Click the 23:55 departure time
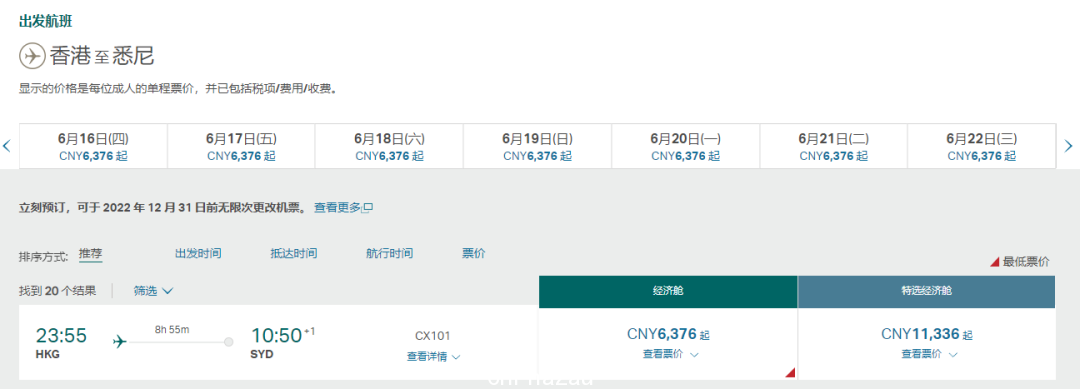The width and height of the screenshot is (1080, 389). pos(61,335)
